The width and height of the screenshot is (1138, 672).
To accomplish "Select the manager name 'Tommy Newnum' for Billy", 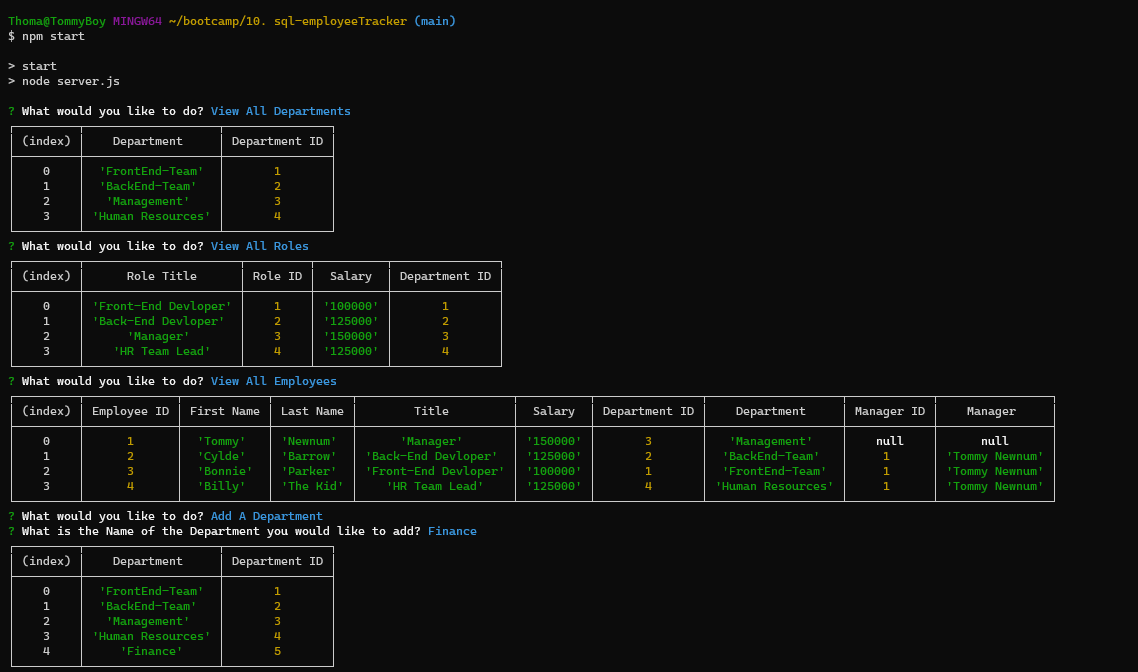I will [994, 485].
